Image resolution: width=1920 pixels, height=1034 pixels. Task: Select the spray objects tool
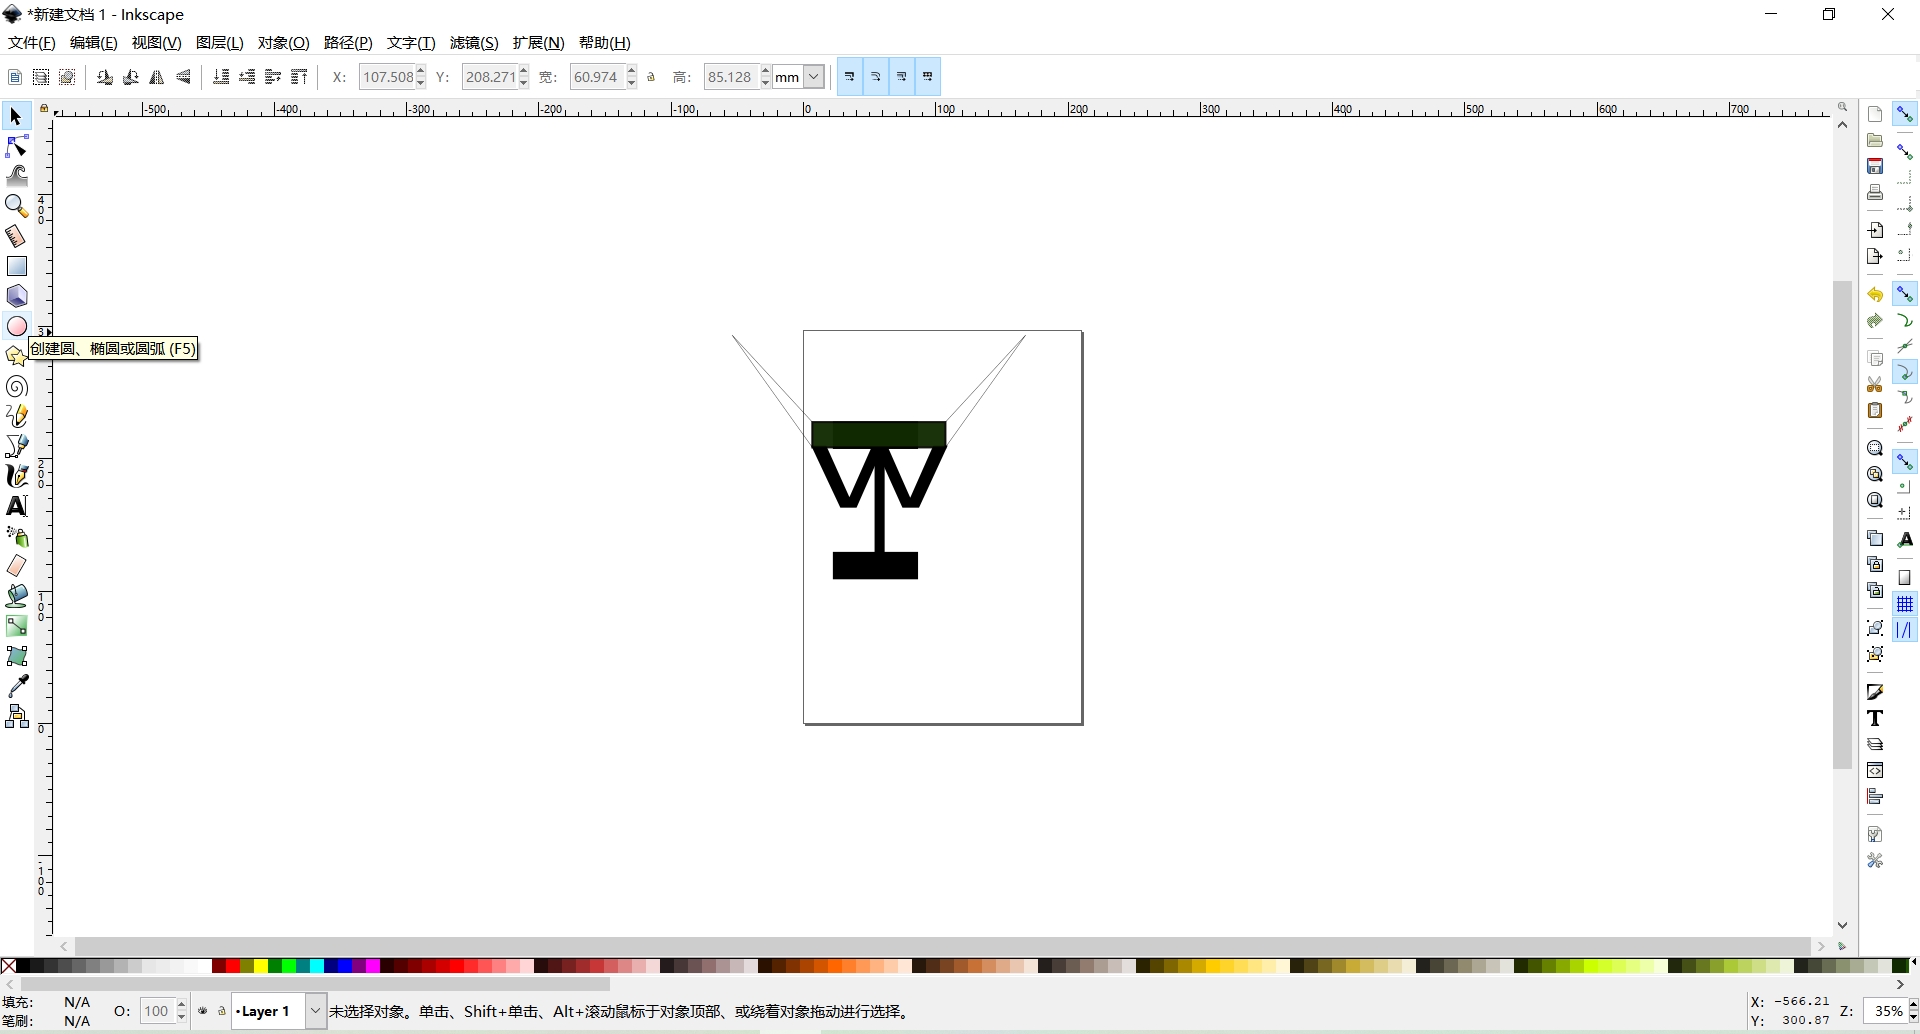[16, 537]
